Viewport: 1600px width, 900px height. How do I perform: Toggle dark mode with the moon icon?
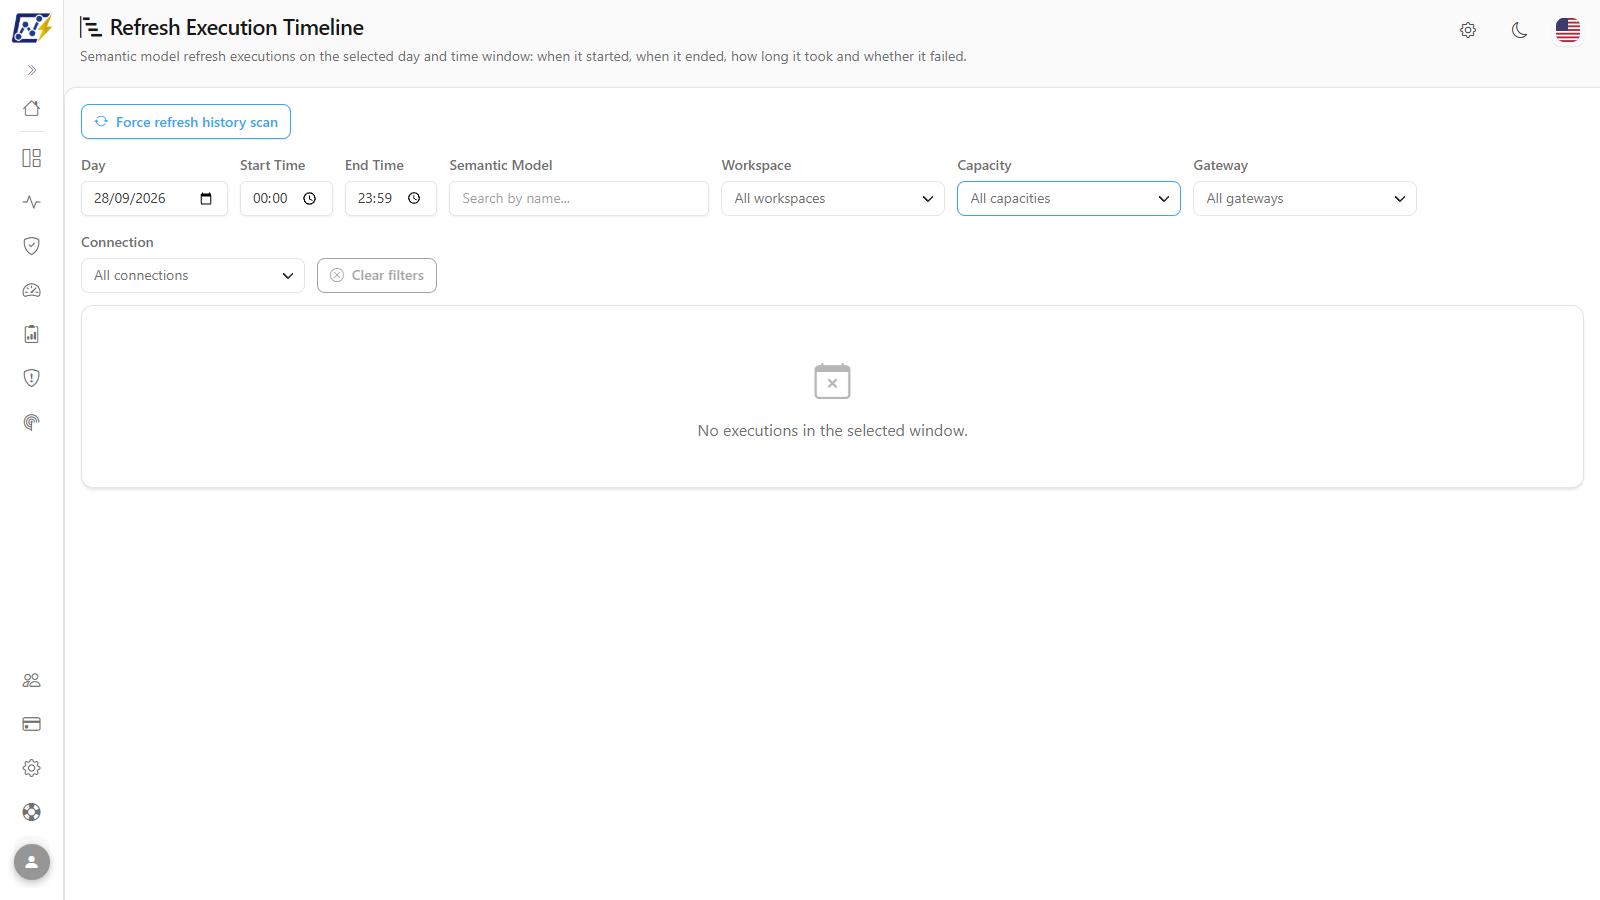coord(1519,30)
